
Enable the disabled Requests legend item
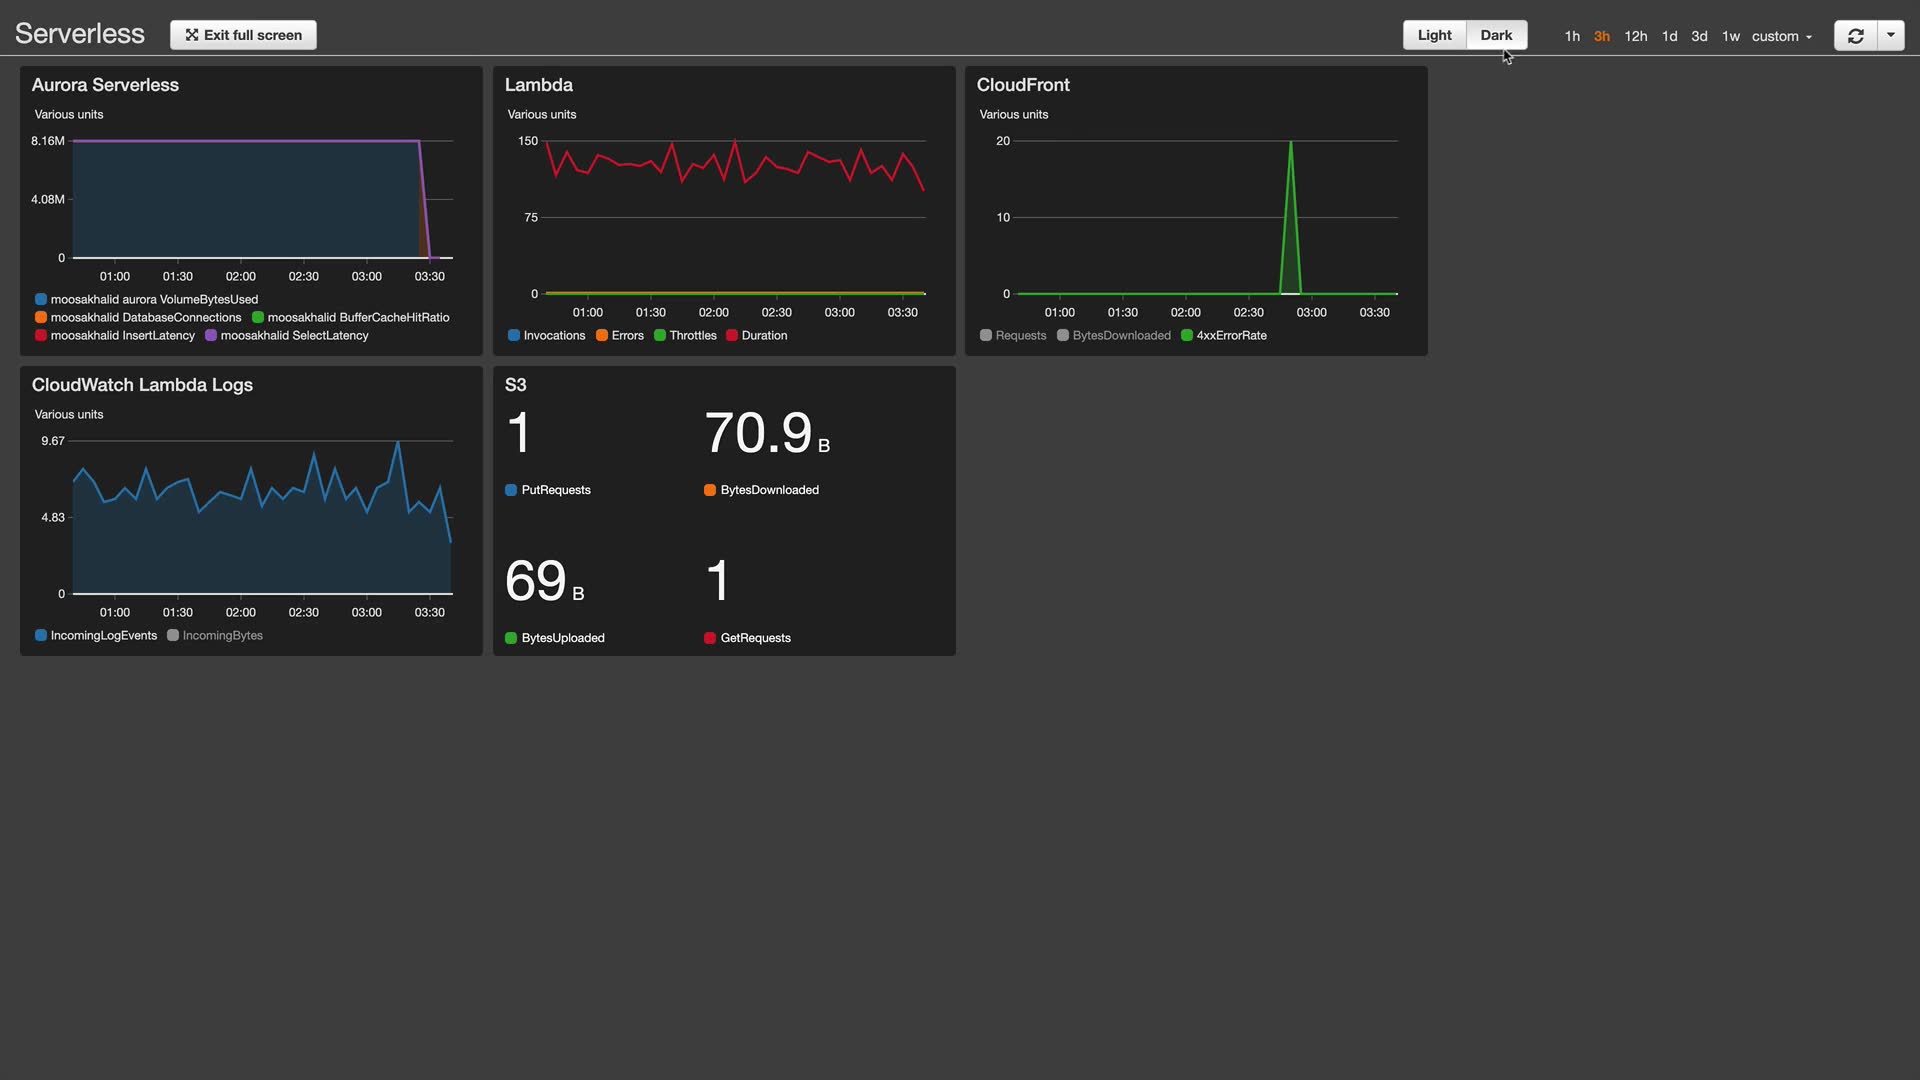[x=986, y=336]
